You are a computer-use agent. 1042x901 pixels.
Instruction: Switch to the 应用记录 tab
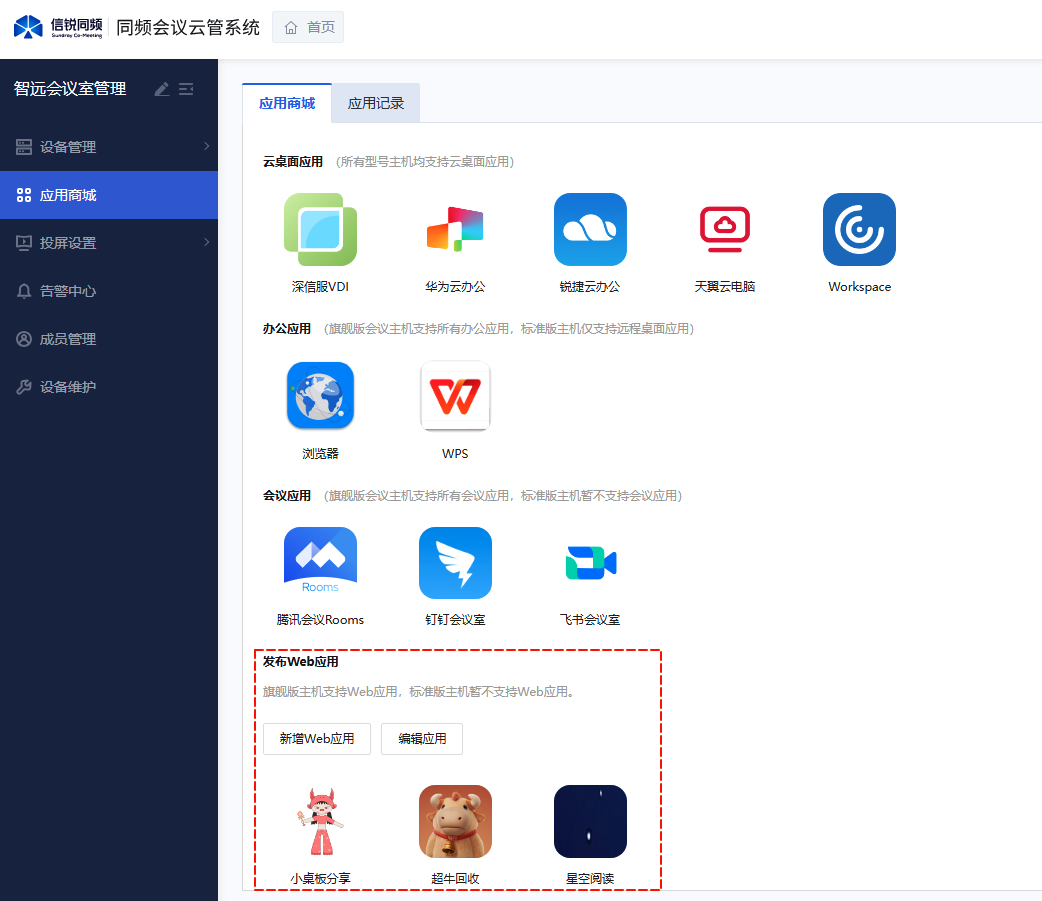pos(376,103)
